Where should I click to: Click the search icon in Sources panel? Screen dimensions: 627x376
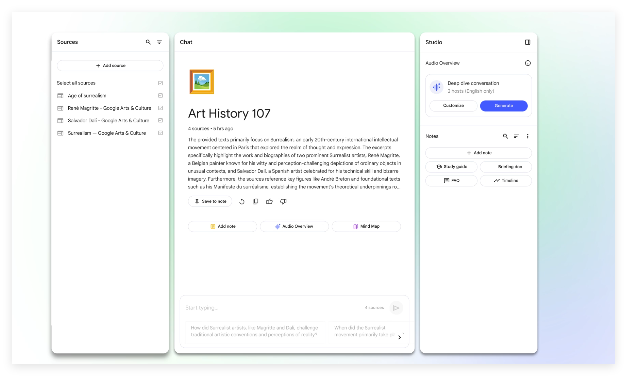coord(148,42)
